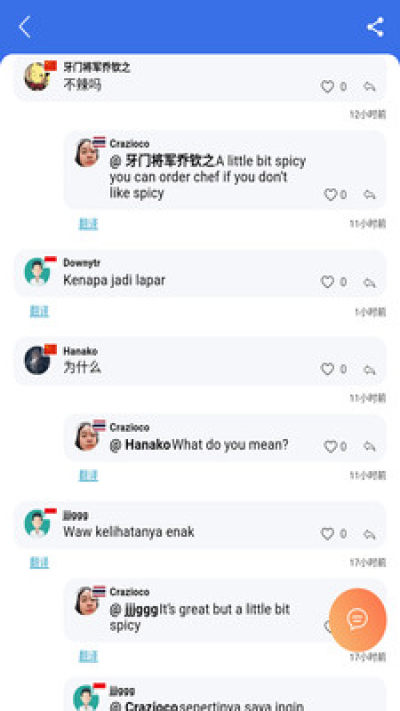Translate the "Kenapa jadi lapar" comment
Screen dimensions: 400x711
39,312
